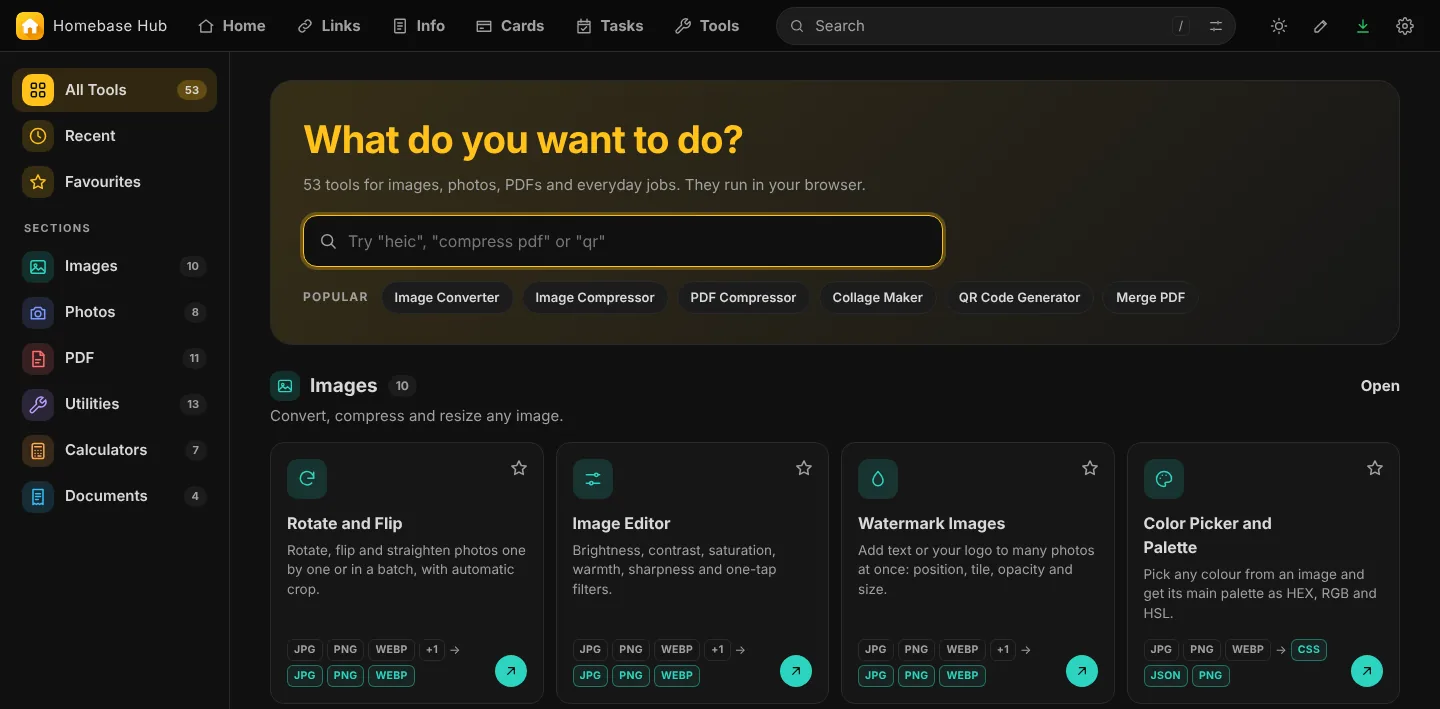Click the CSS output tag on Color Picker
The width and height of the screenshot is (1440, 709).
coord(1309,649)
